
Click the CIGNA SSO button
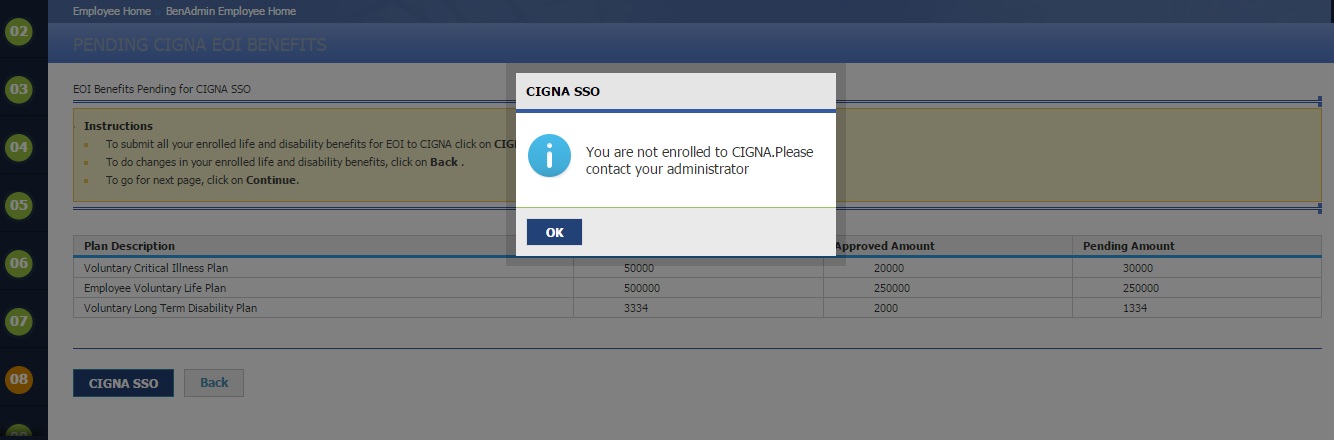tap(123, 383)
